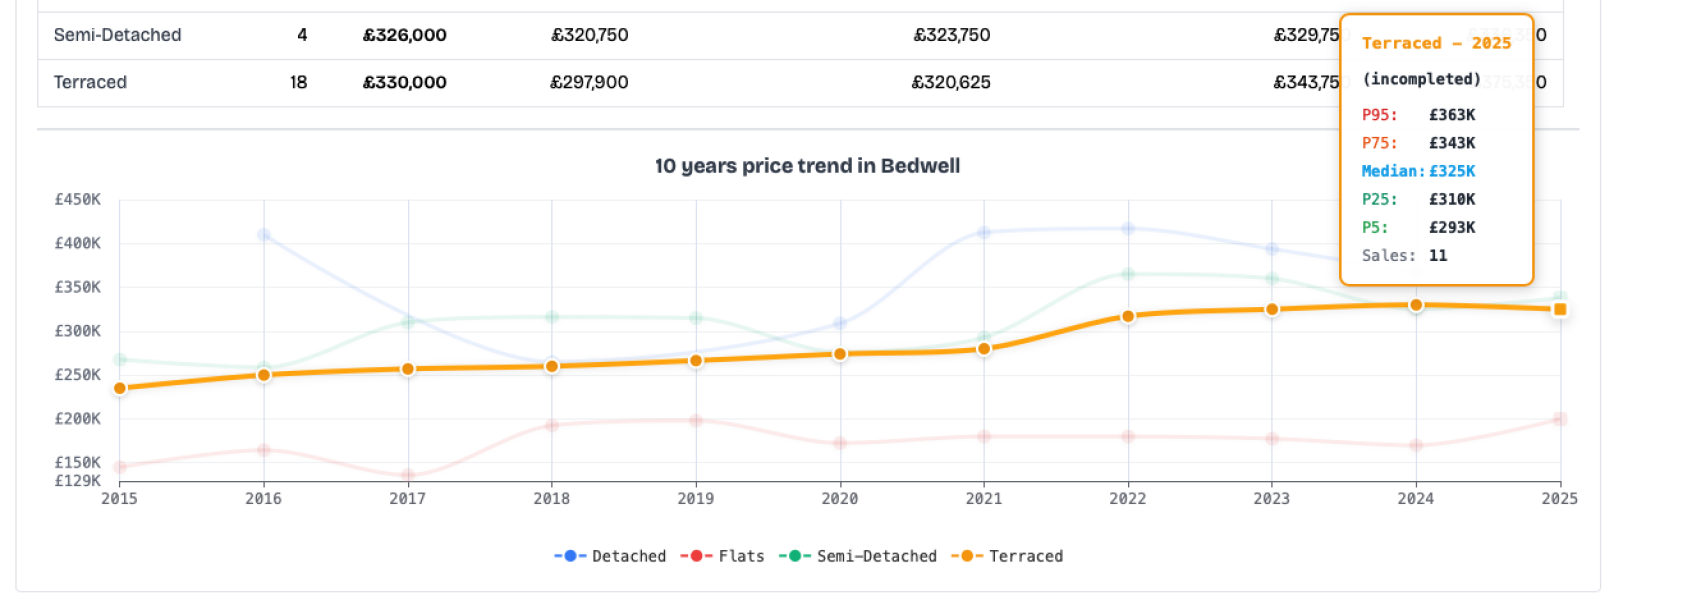
Task: Click the faded red Flats 2018 point
Action: coord(552,425)
